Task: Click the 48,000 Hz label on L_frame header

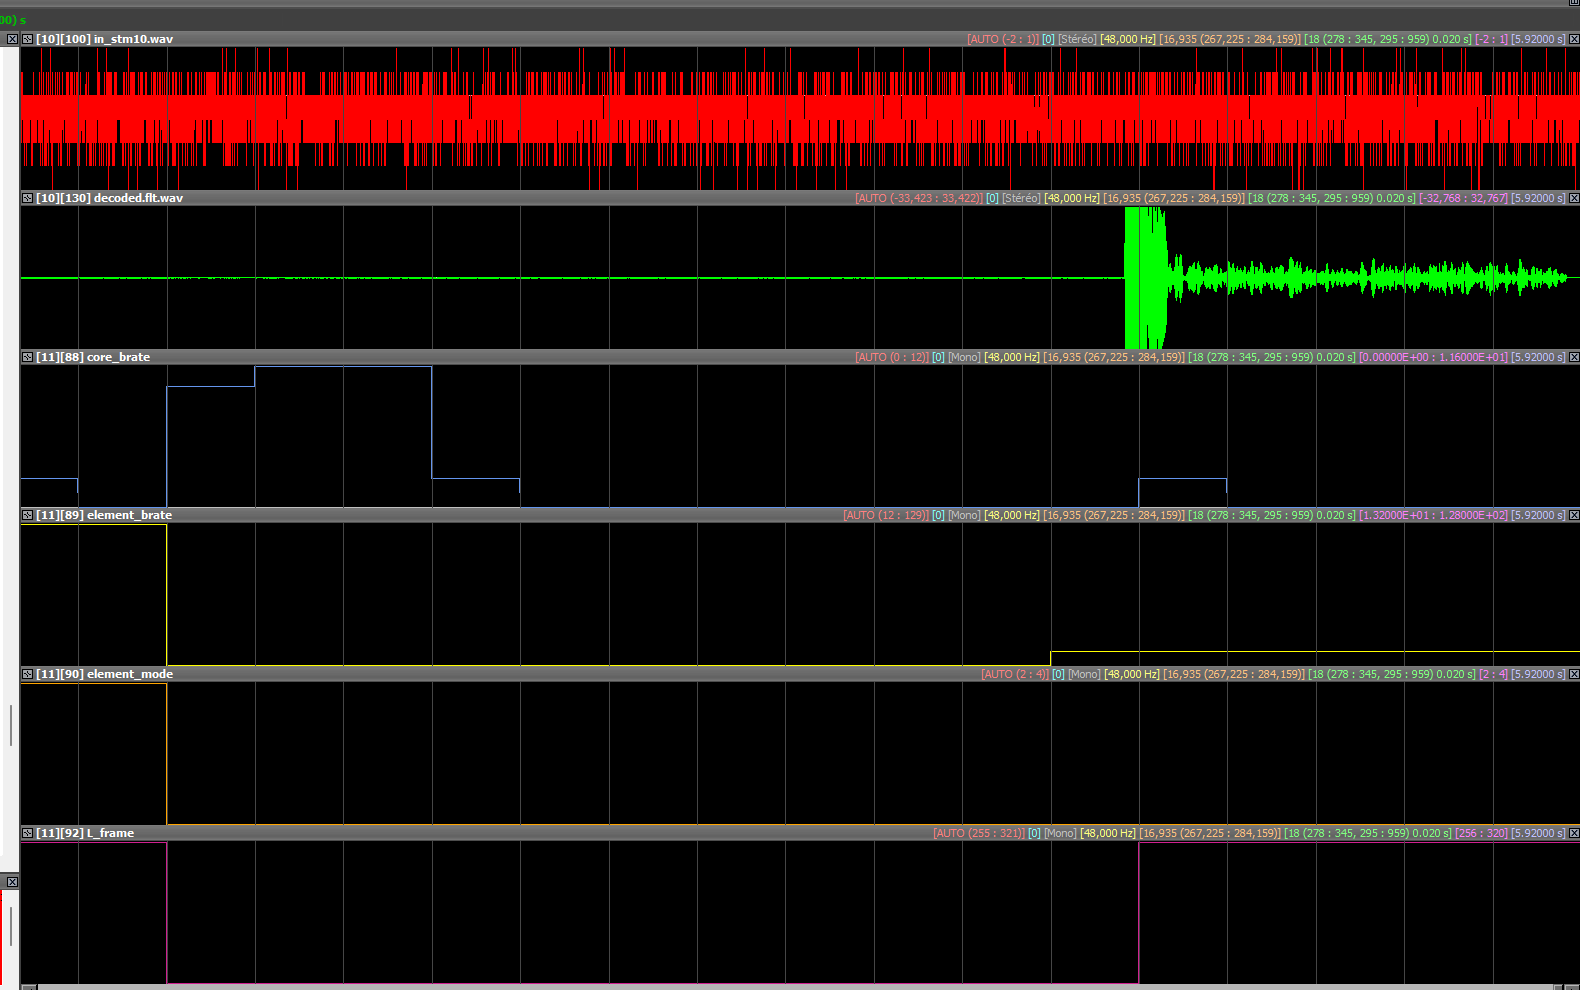Action: click(1107, 833)
